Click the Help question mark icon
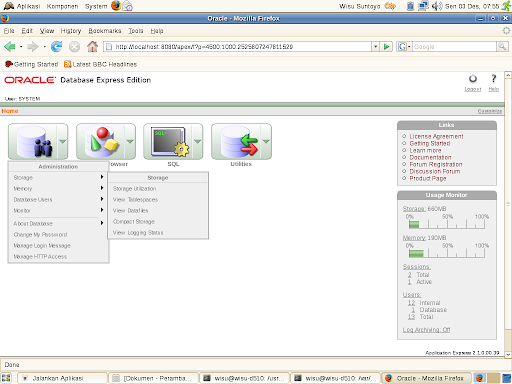 tap(494, 79)
